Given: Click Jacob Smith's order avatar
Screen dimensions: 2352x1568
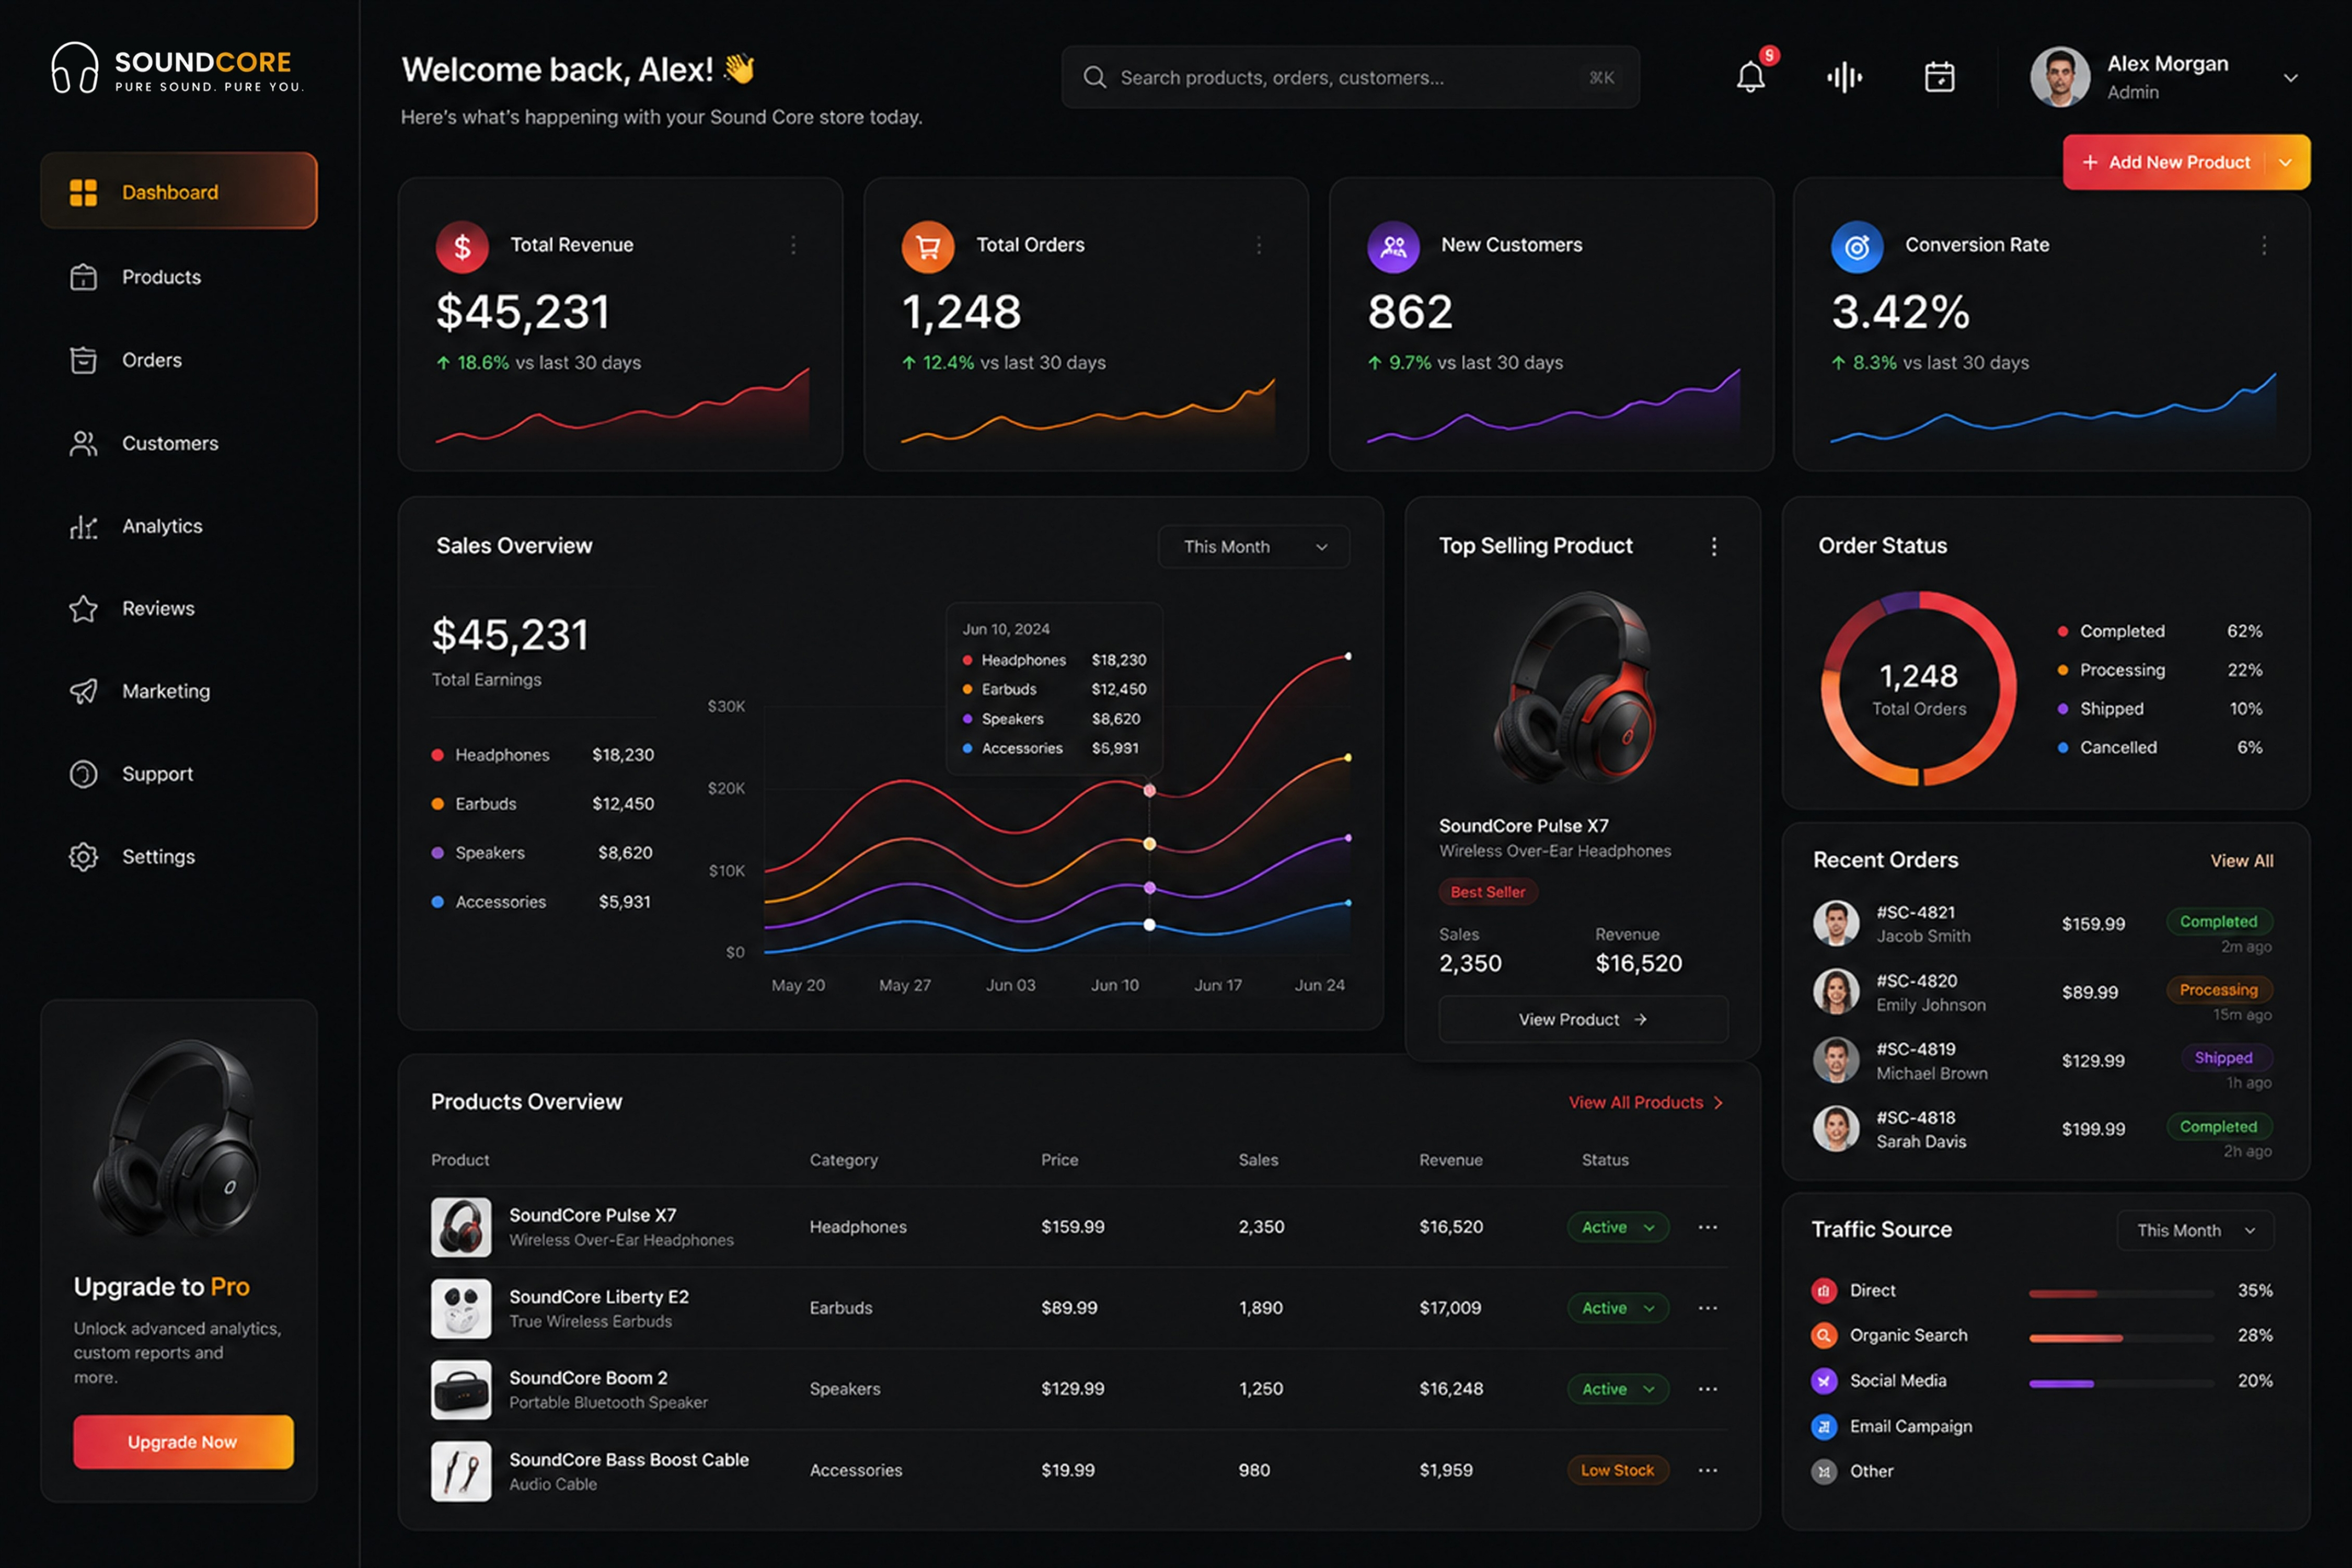Looking at the screenshot, I should point(1836,923).
